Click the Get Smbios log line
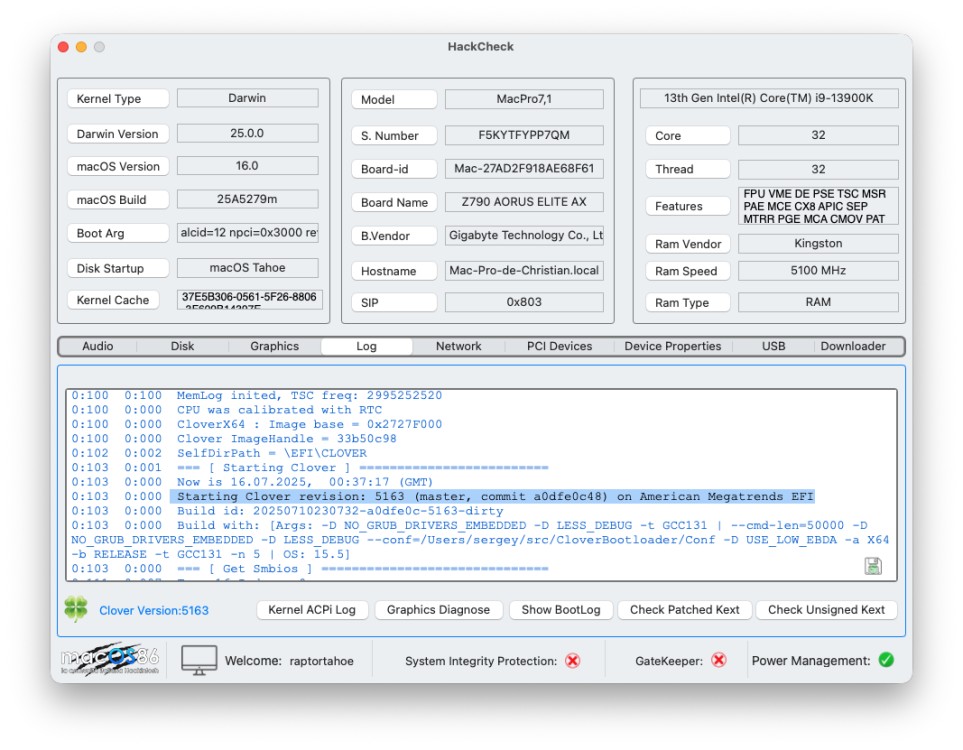 point(362,569)
